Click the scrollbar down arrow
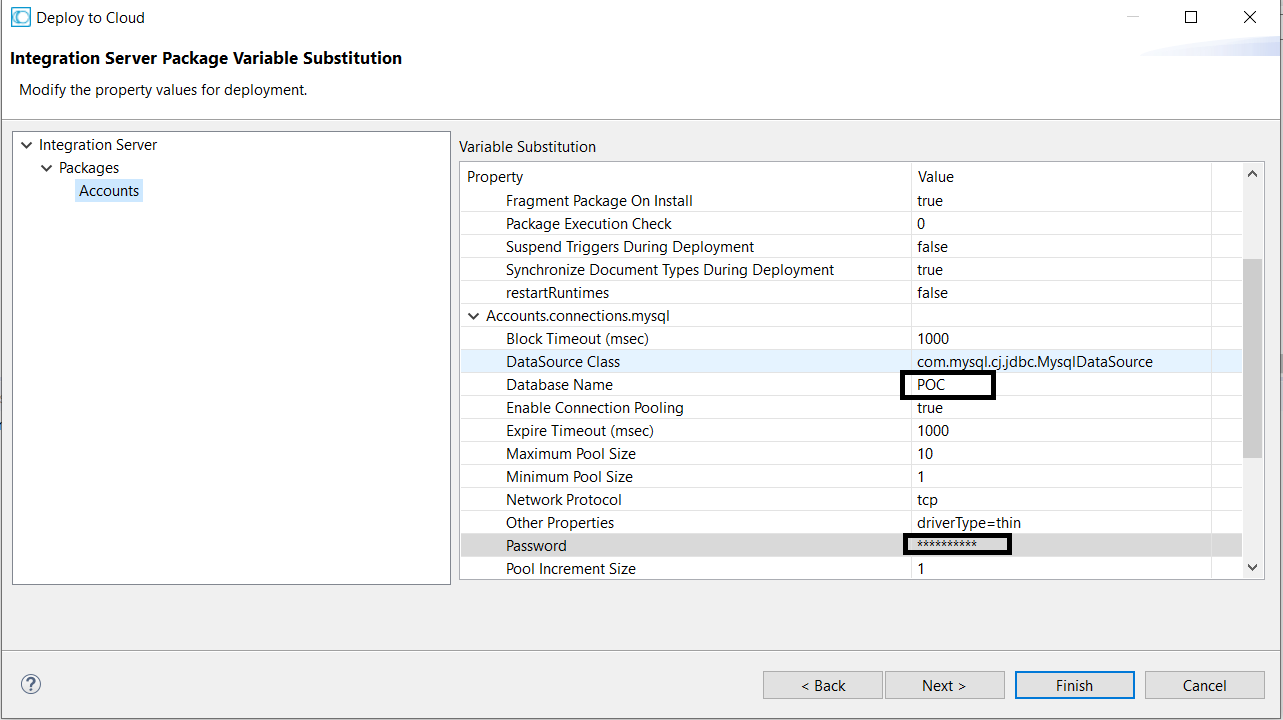 [x=1252, y=567]
